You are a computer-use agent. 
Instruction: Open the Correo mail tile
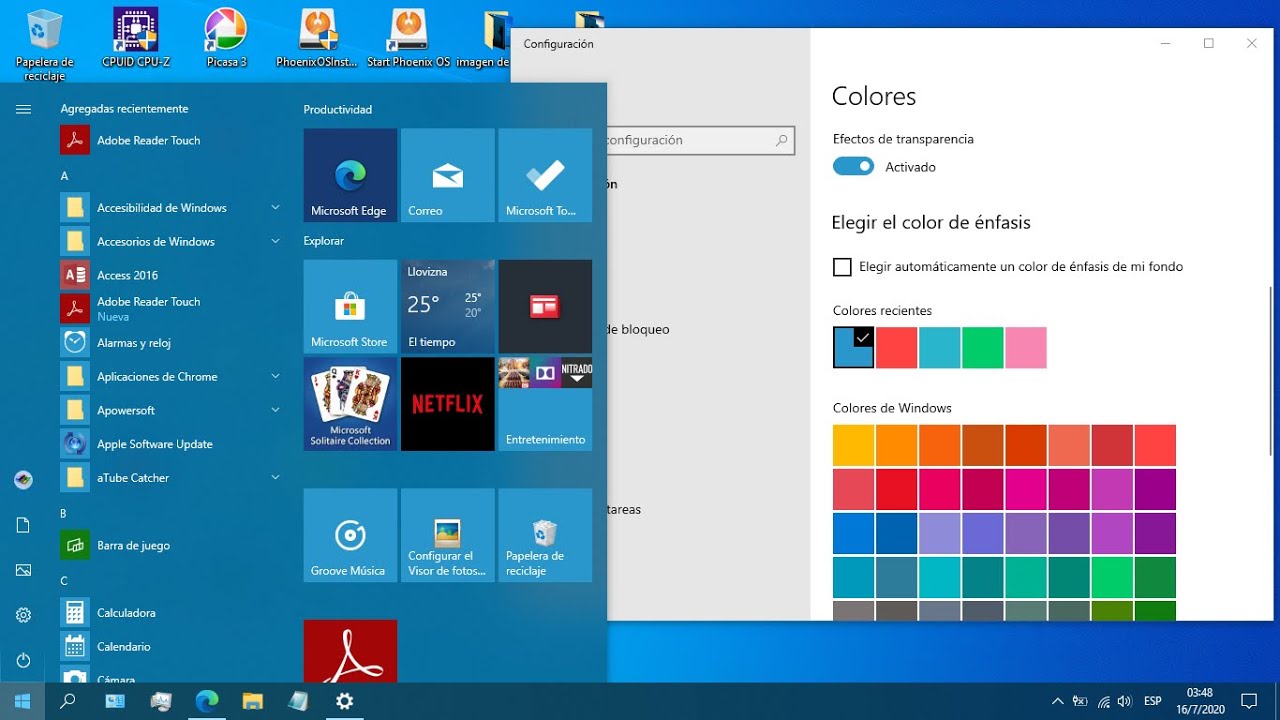(447, 175)
